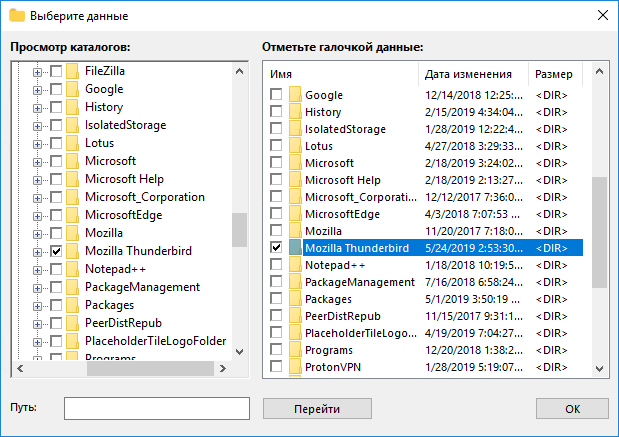
Task: Check the Packages checkbox in file list
Action: coord(276,298)
